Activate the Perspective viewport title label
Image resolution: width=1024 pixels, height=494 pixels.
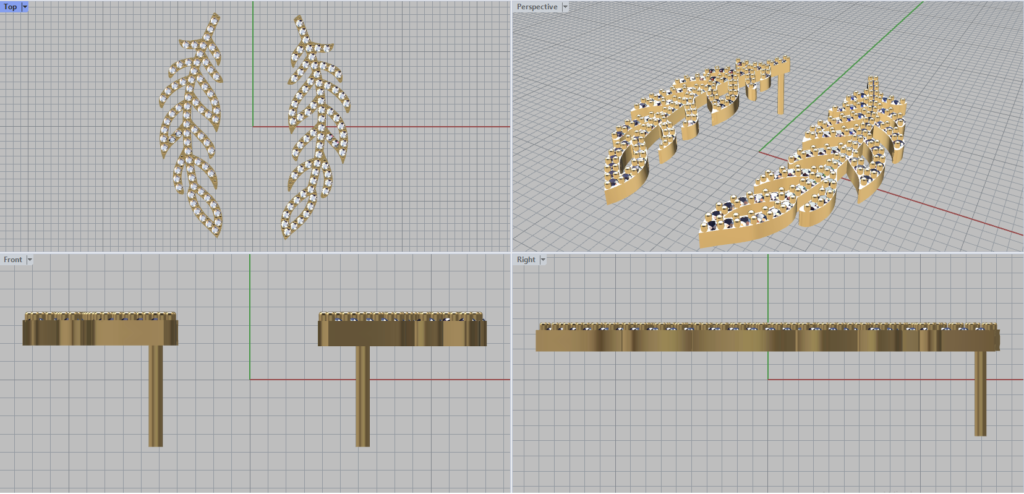pyautogui.click(x=537, y=7)
